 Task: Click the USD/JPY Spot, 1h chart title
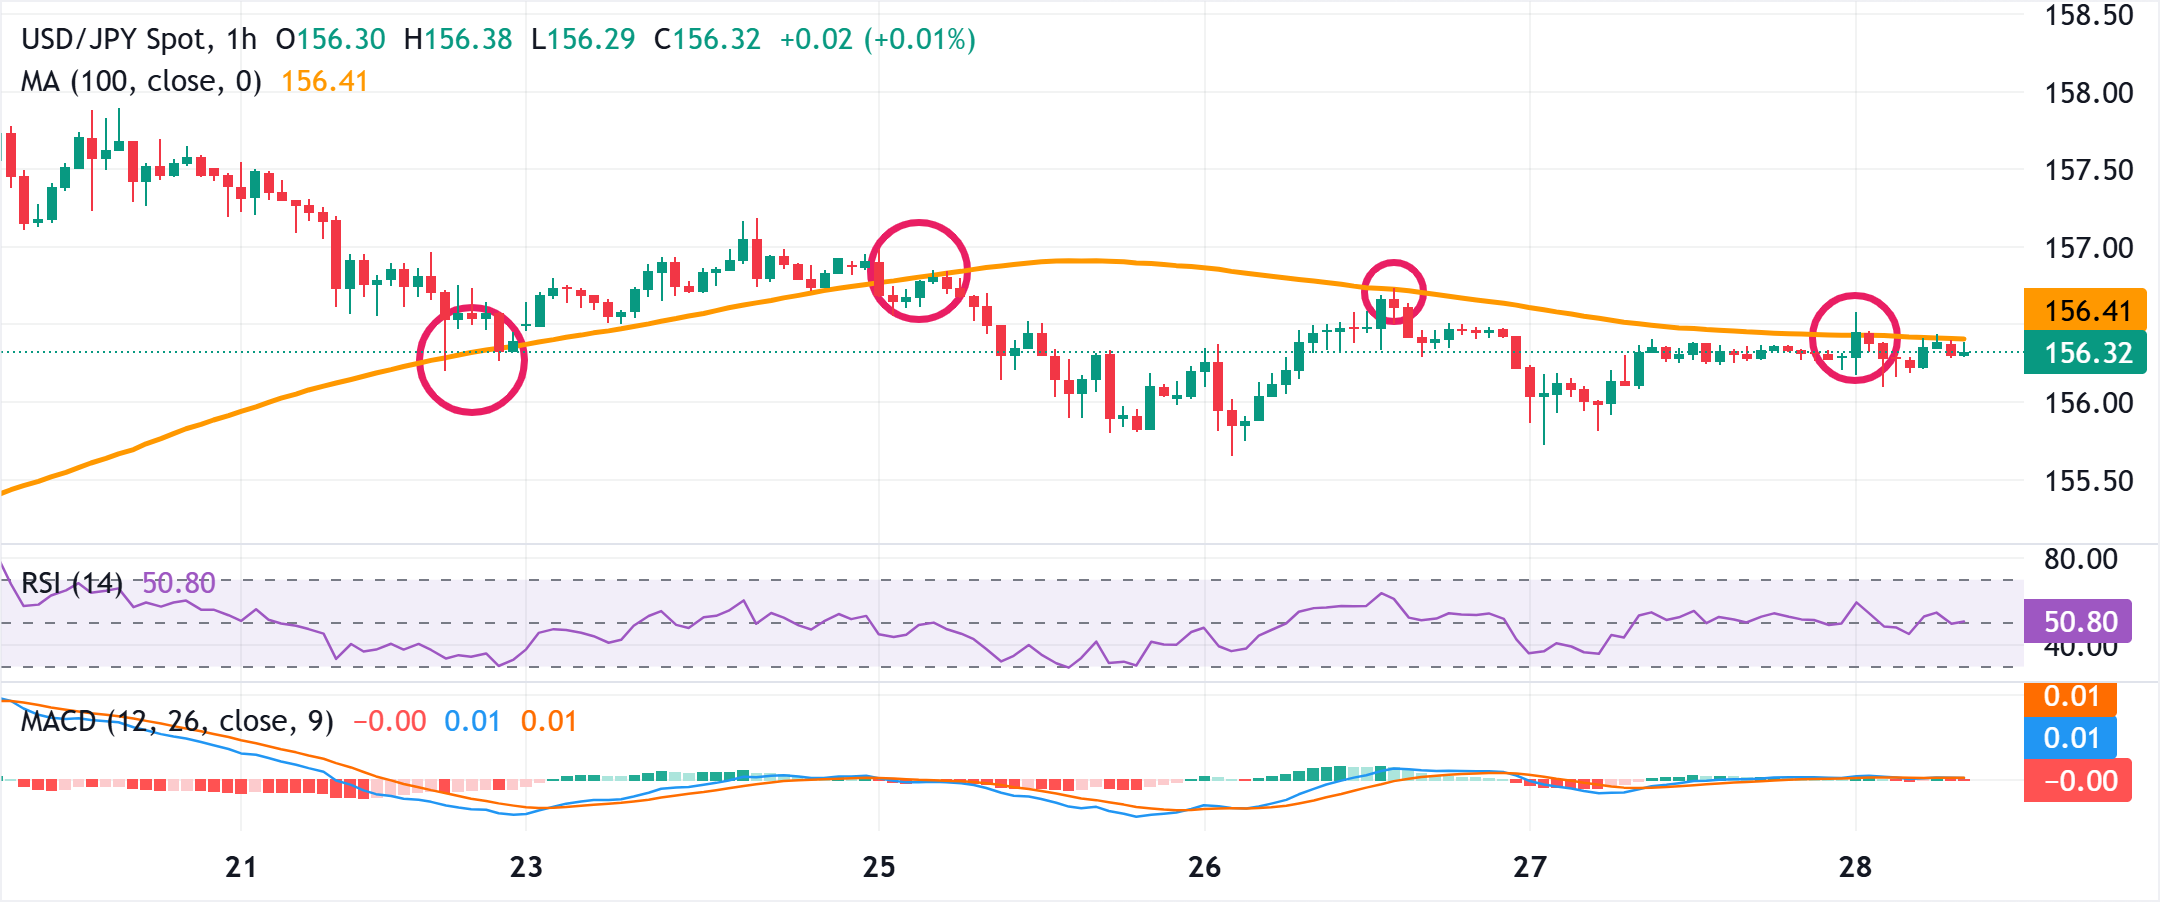tap(139, 39)
